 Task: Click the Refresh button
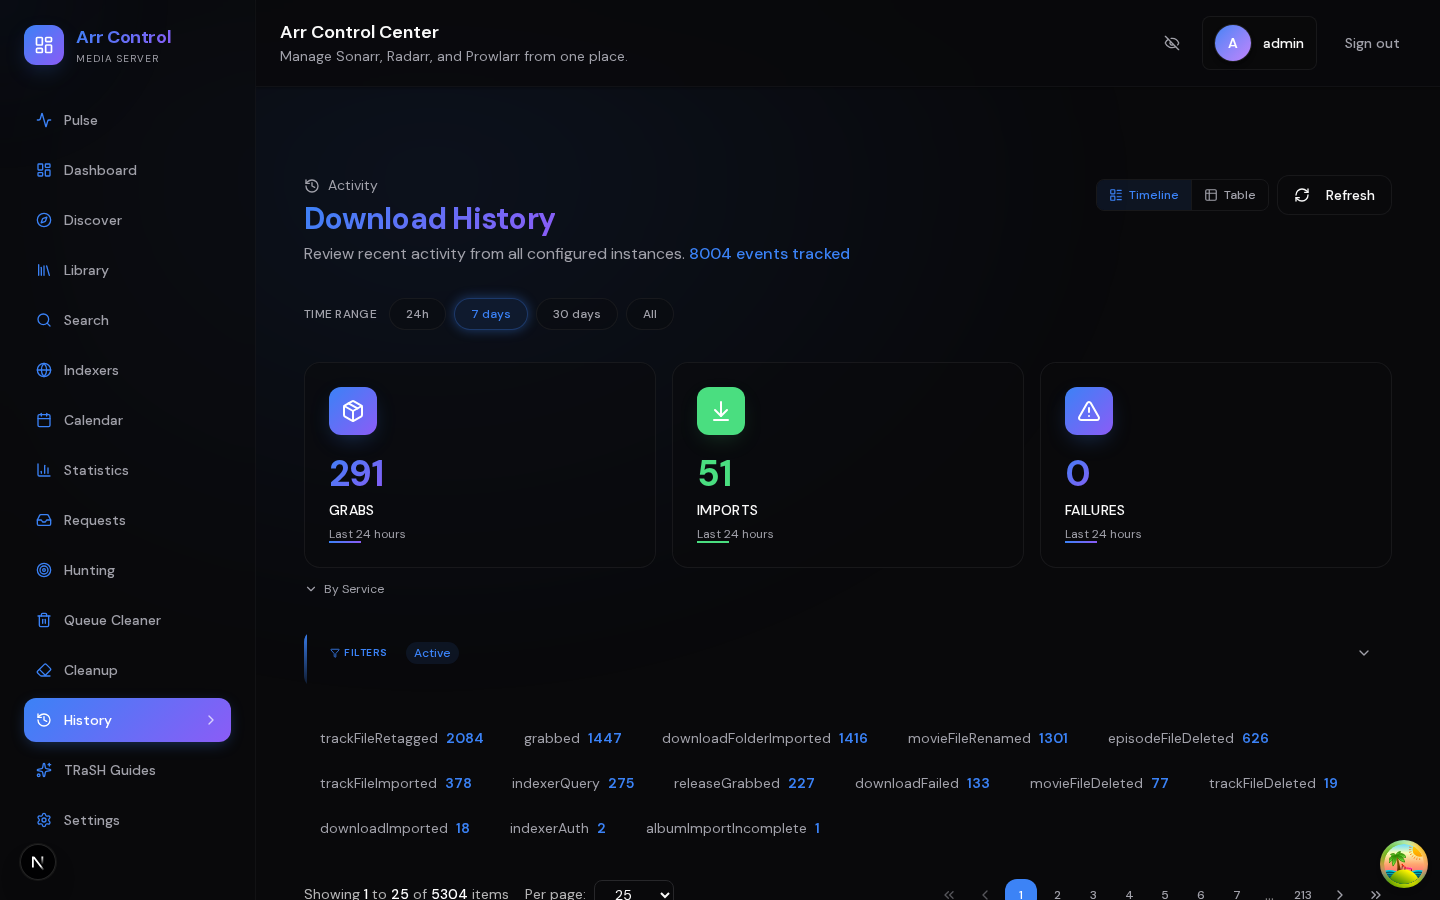pyautogui.click(x=1334, y=195)
